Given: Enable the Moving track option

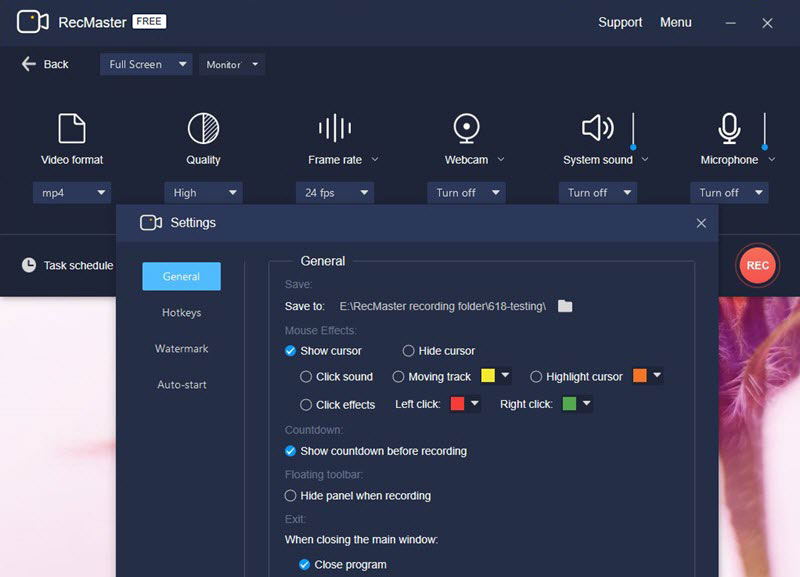Looking at the screenshot, I should [x=398, y=377].
